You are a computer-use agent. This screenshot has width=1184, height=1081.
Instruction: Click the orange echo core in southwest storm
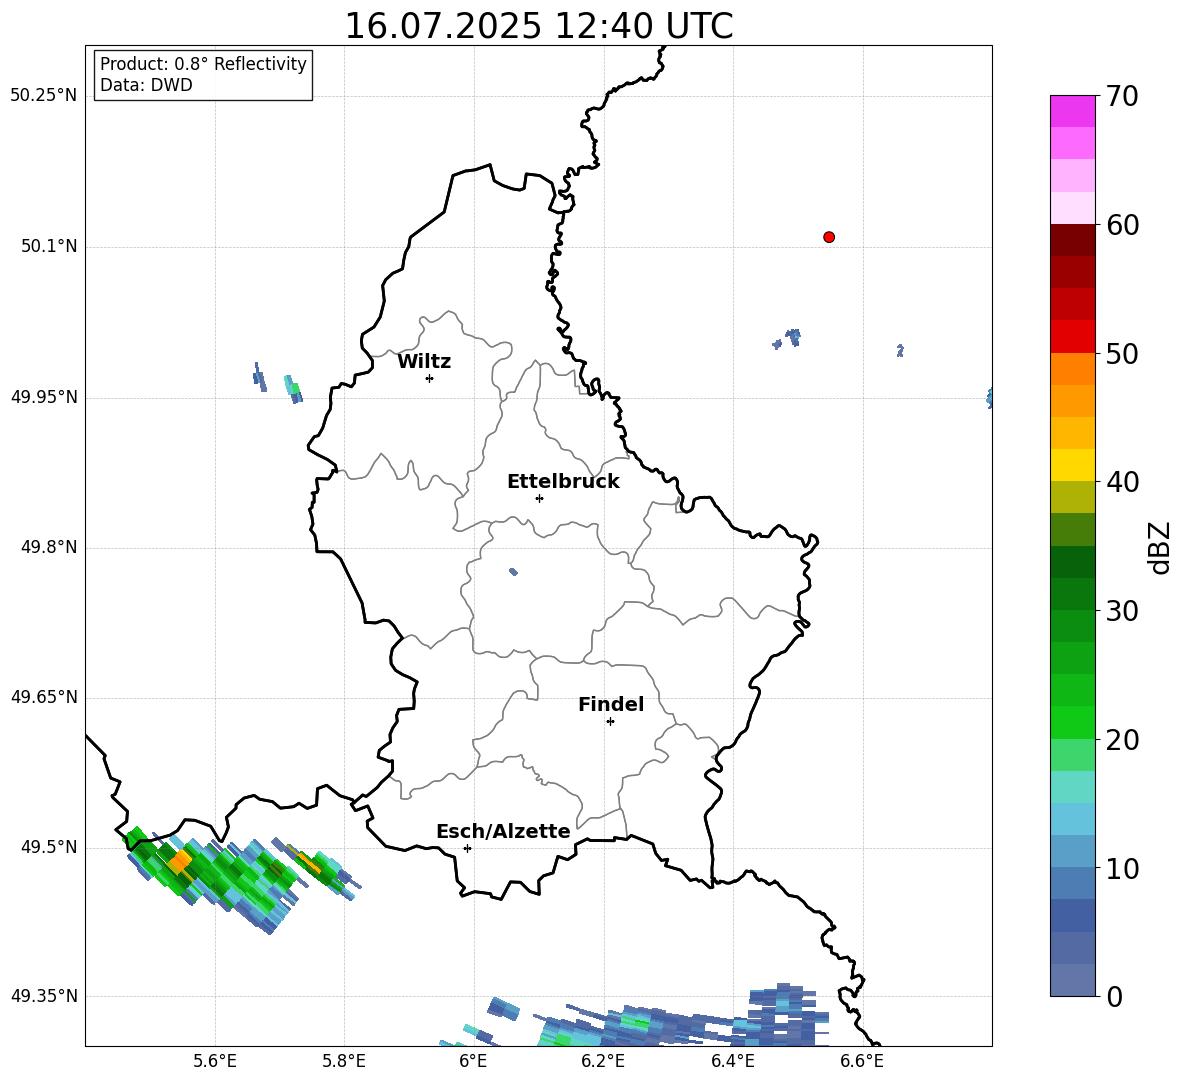point(180,861)
